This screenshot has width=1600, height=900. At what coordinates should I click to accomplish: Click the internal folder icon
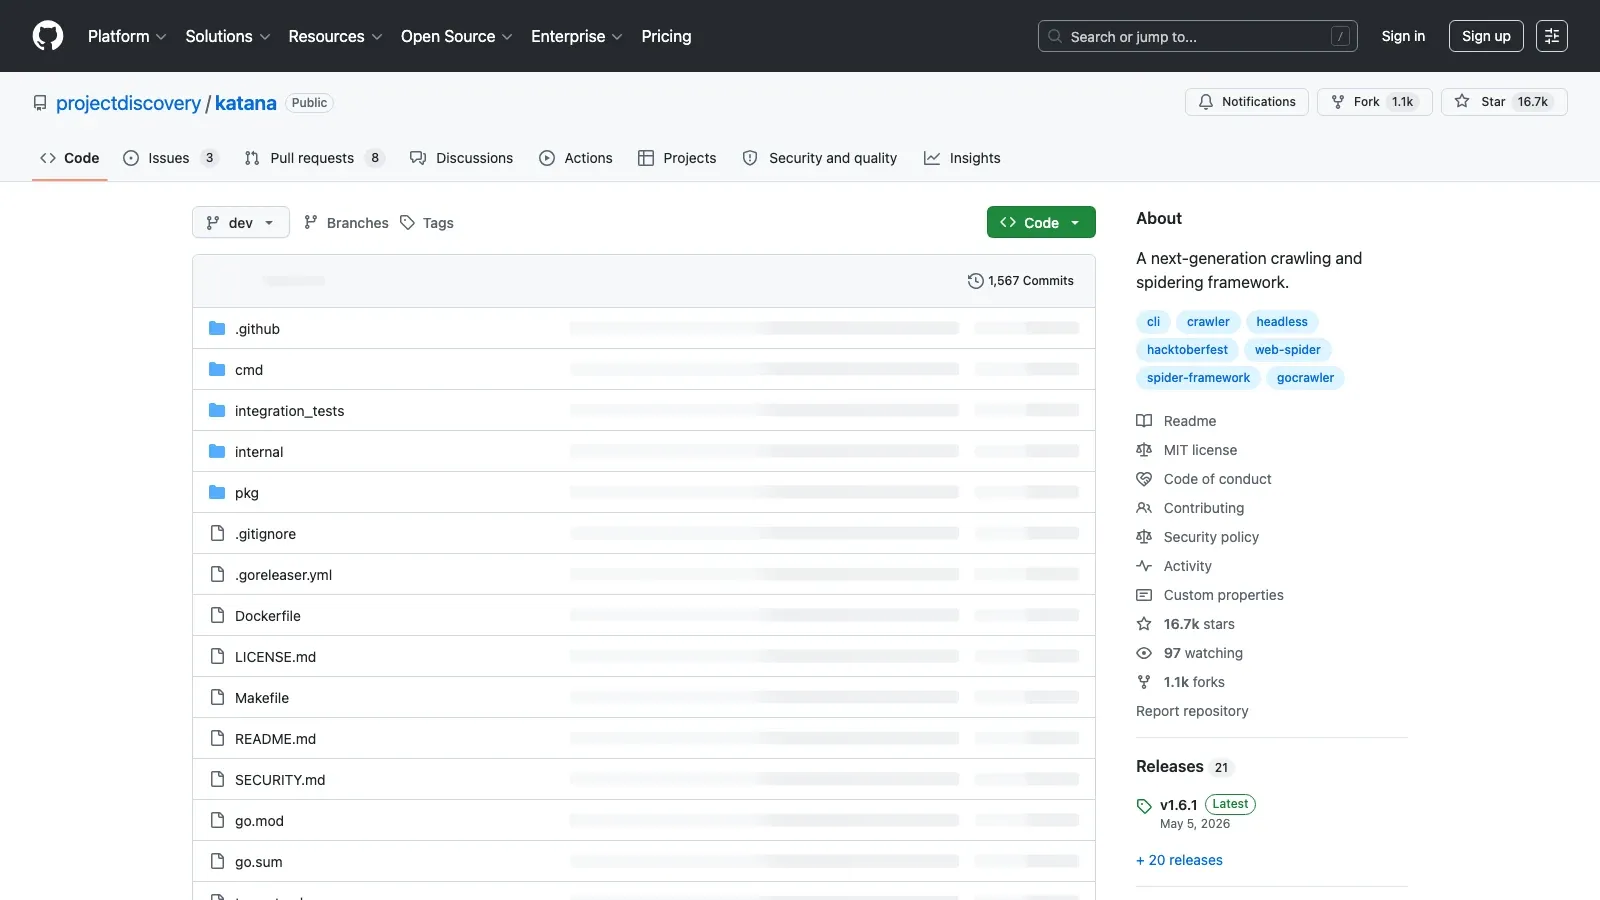click(217, 451)
